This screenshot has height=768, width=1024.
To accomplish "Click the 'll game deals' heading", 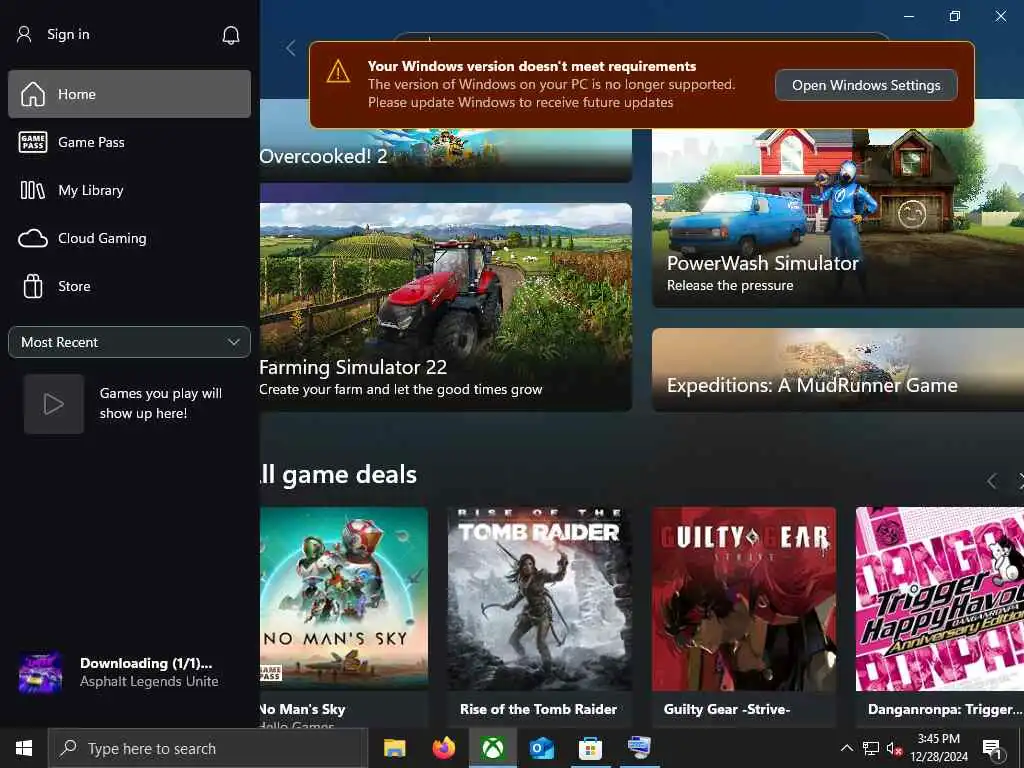I will click(x=338, y=475).
